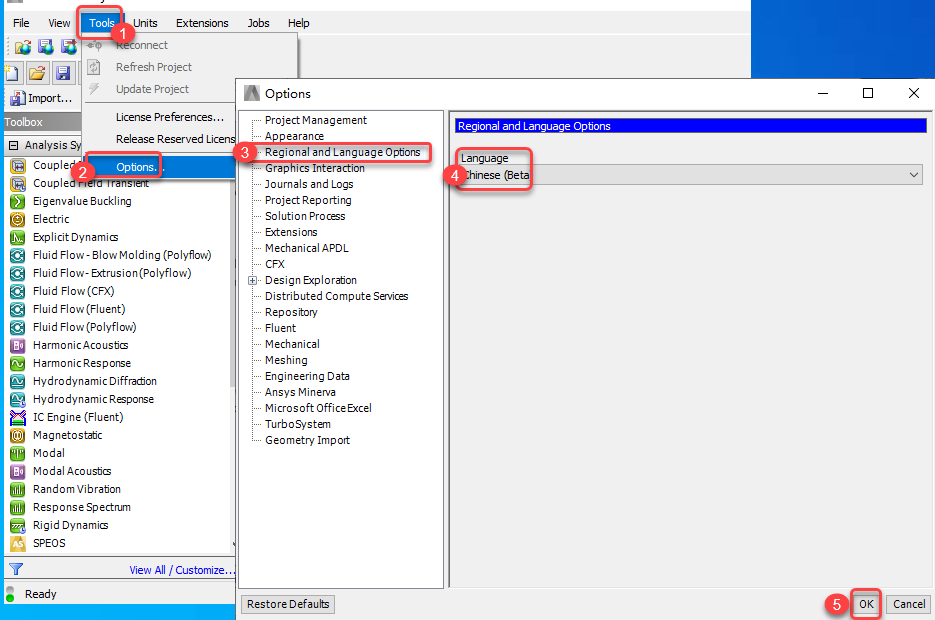Click the save-as-to-web disk with arrow icon

click(x=69, y=47)
